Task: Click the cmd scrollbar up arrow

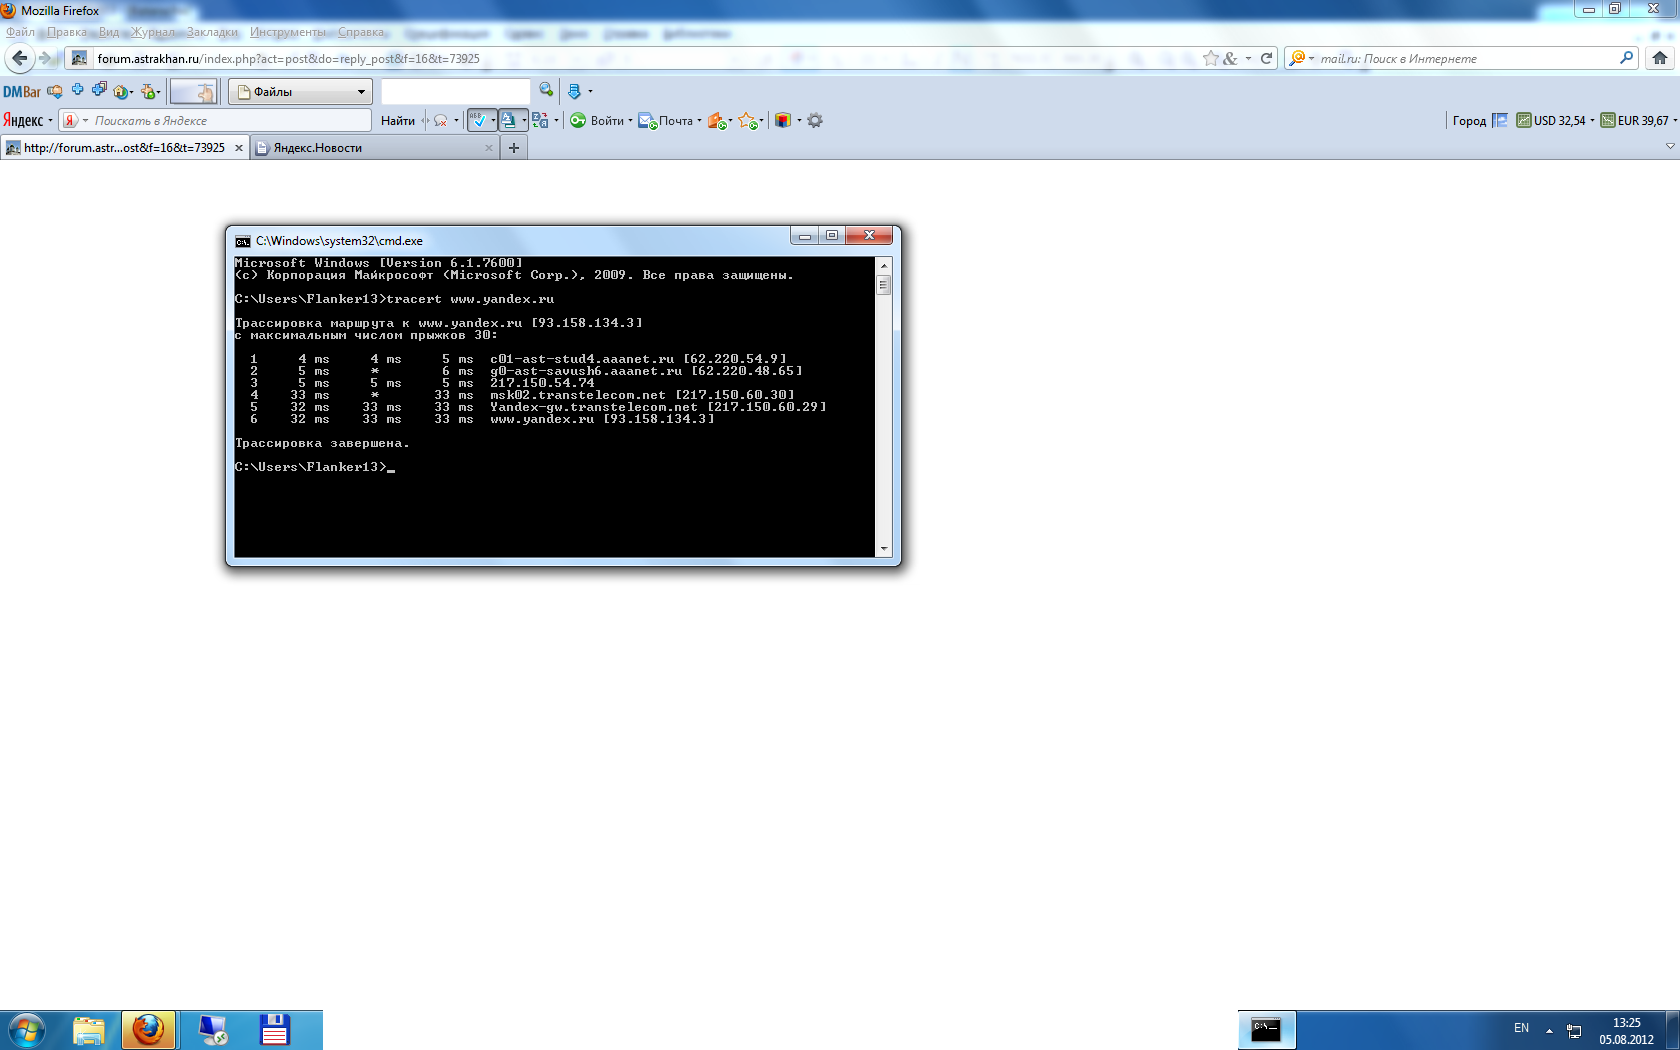Action: pyautogui.click(x=883, y=265)
